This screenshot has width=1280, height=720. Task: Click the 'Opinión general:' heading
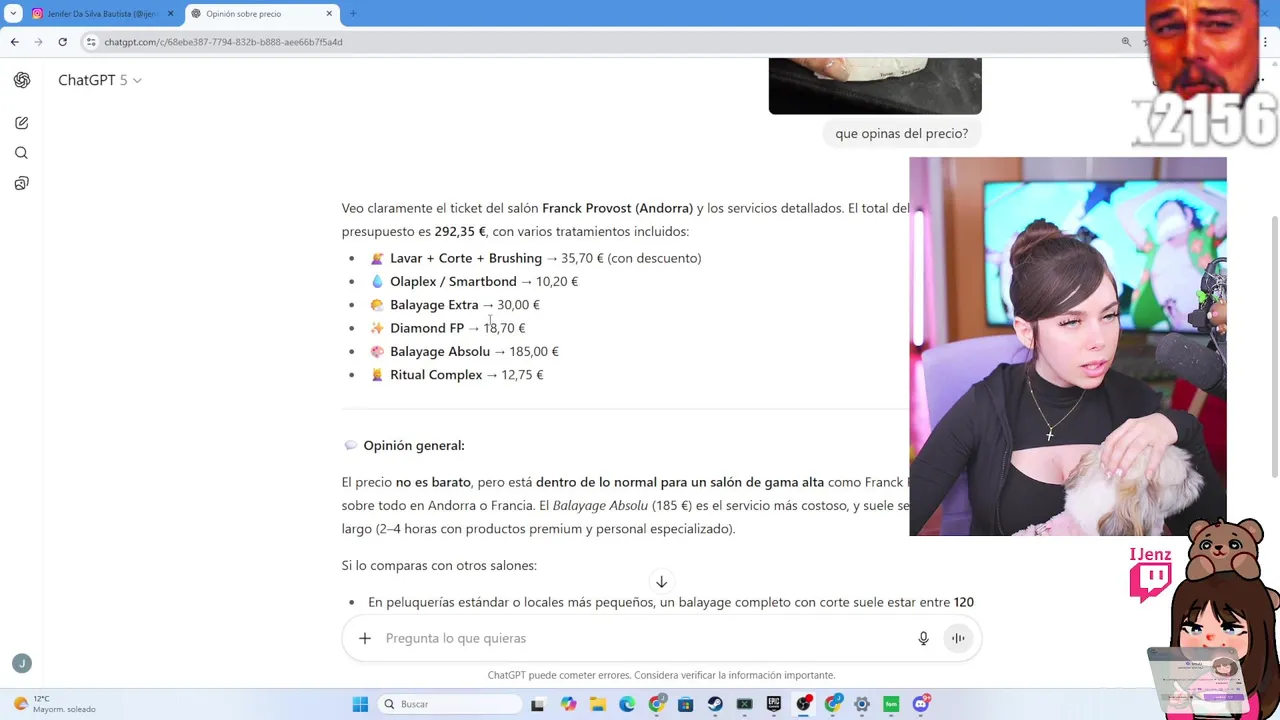tap(414, 445)
